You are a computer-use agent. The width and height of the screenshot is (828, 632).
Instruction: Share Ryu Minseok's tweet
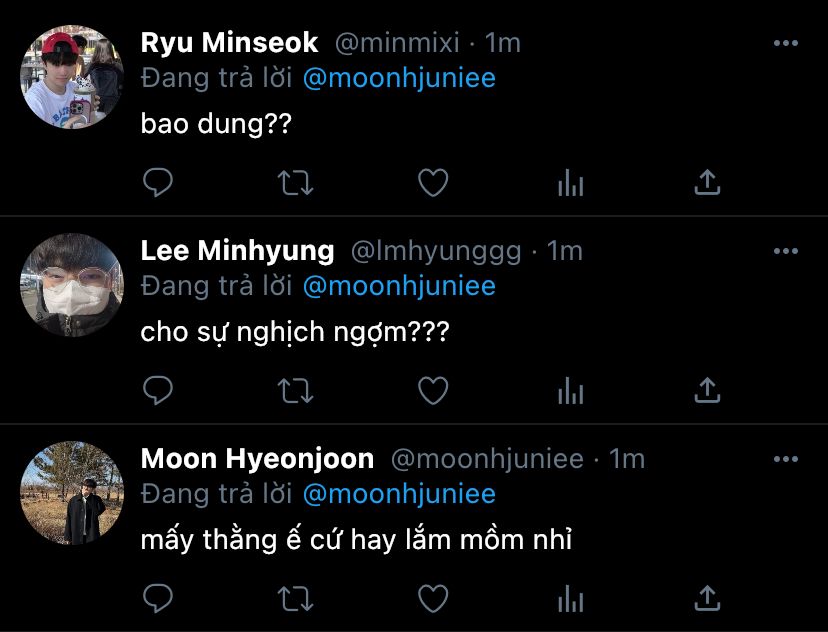tap(707, 182)
